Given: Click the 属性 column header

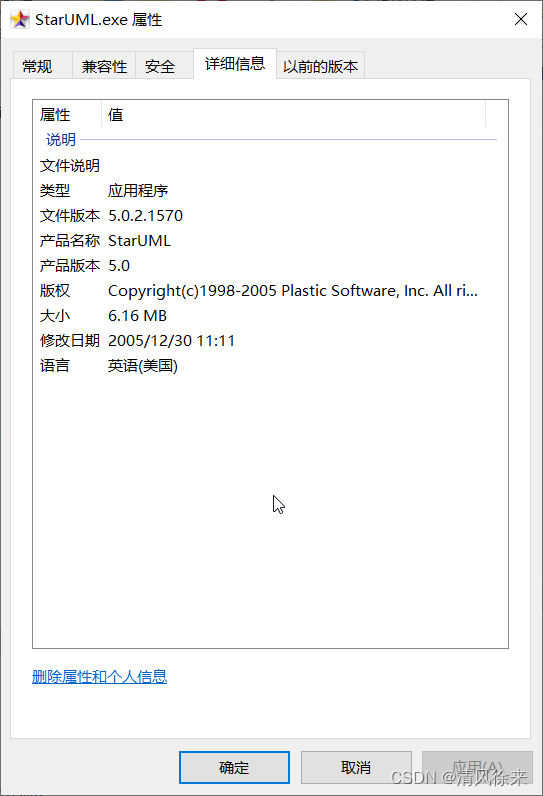Looking at the screenshot, I should 55,115.
